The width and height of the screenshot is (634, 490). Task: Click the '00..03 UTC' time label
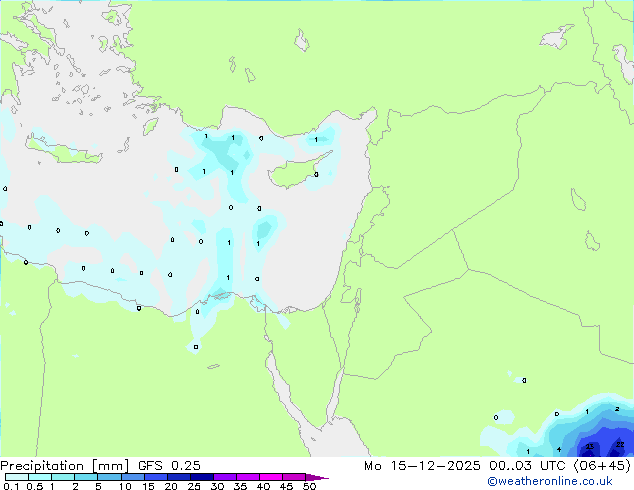click(x=527, y=466)
